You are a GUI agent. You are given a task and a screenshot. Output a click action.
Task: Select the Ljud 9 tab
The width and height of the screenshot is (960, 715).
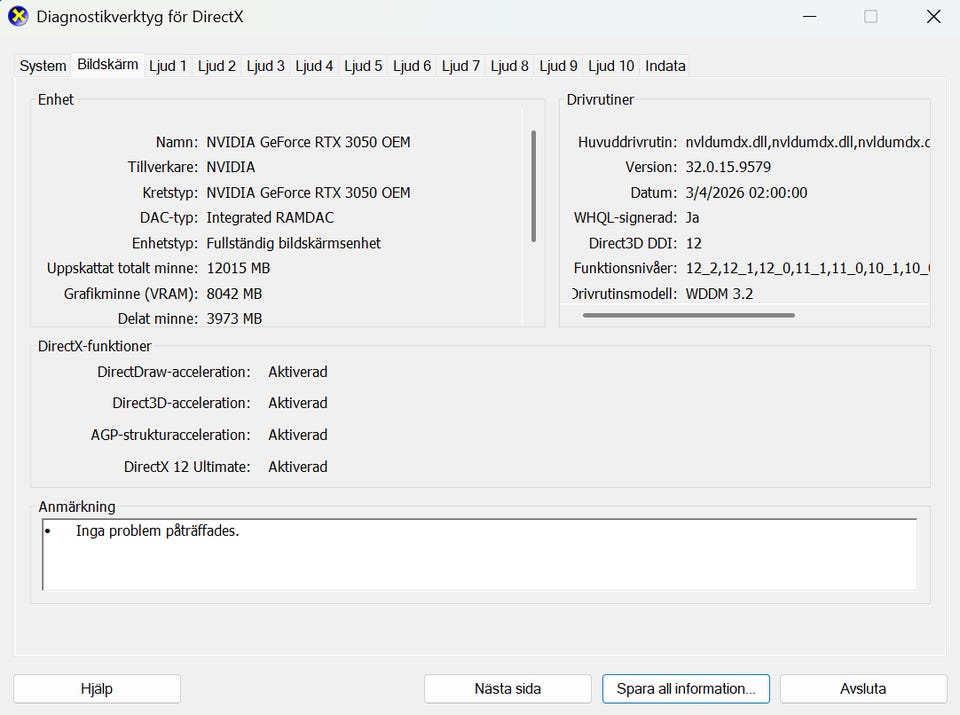[x=558, y=66]
